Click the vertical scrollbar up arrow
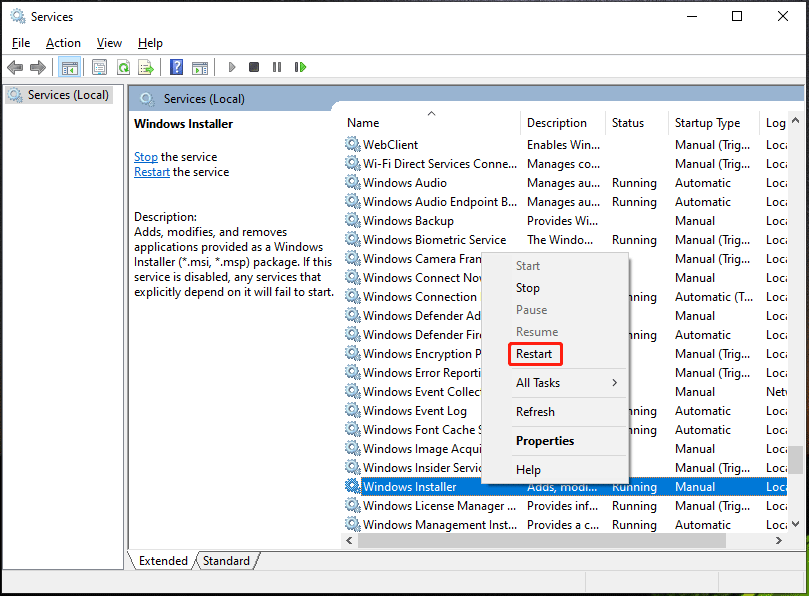The image size is (809, 596). pos(795,121)
